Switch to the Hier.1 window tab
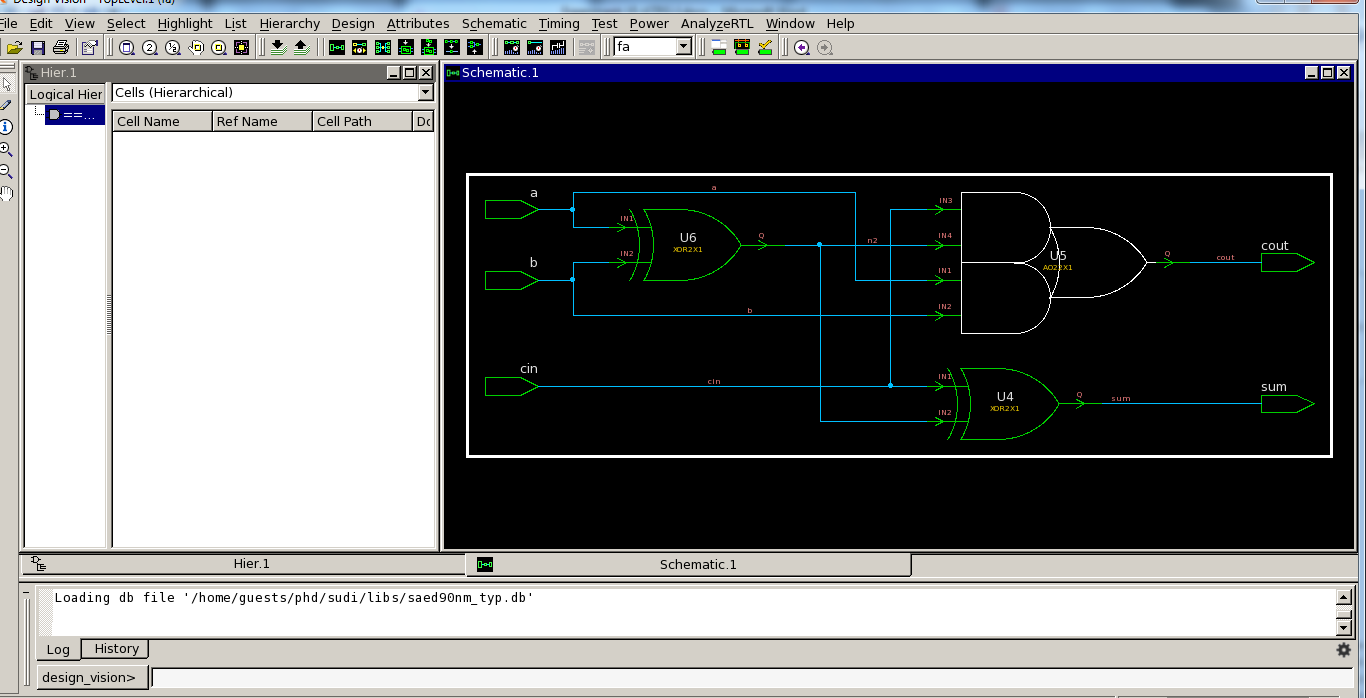This screenshot has height=698, width=1366. coord(243,564)
